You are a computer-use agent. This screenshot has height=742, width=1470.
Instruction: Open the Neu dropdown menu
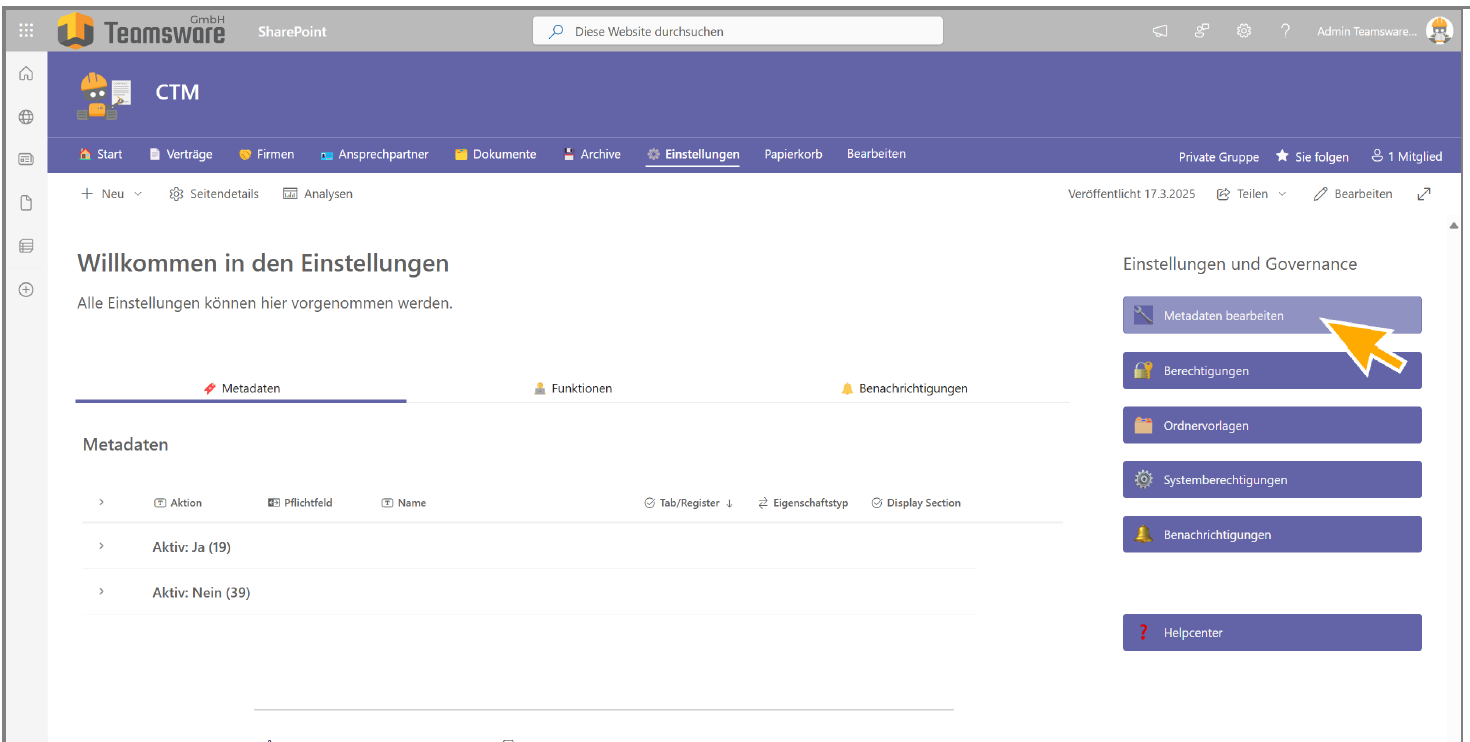(112, 194)
